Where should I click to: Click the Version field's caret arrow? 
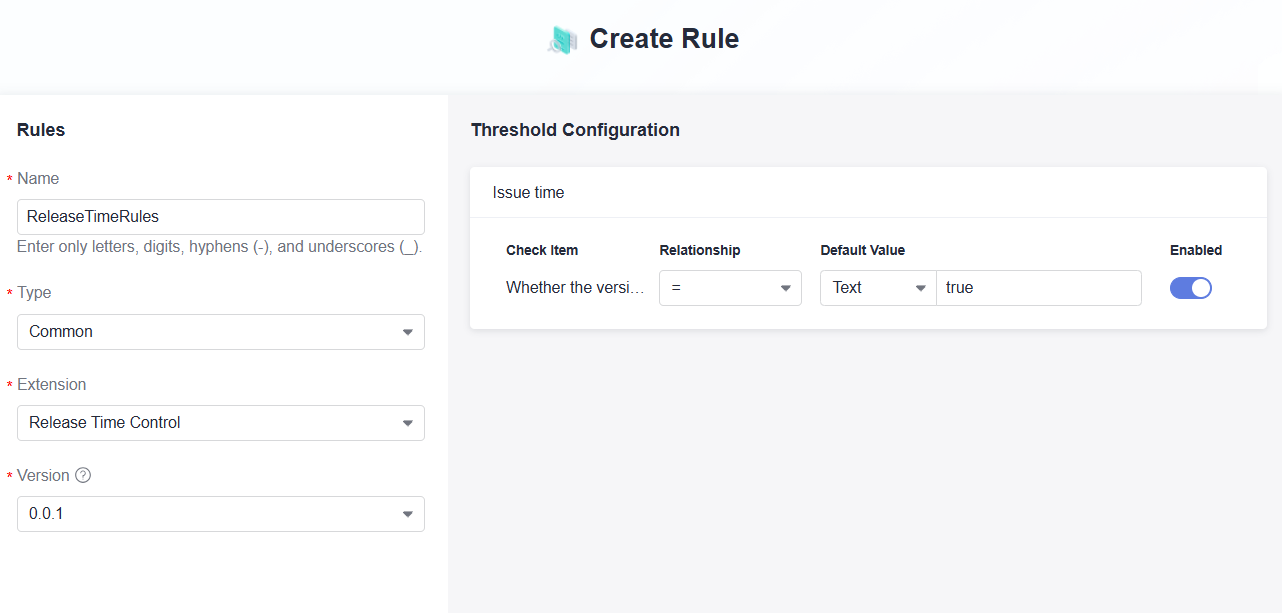click(x=408, y=514)
